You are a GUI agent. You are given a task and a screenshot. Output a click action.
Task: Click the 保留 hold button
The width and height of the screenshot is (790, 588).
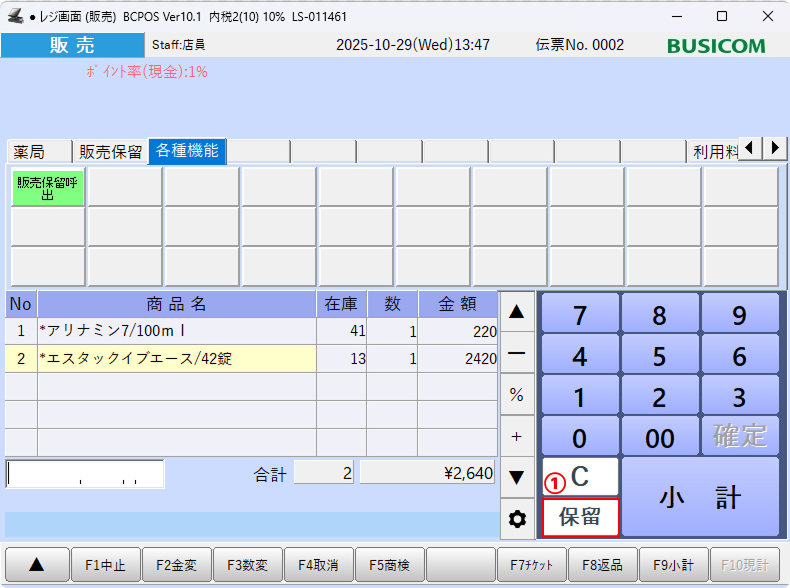[580, 517]
